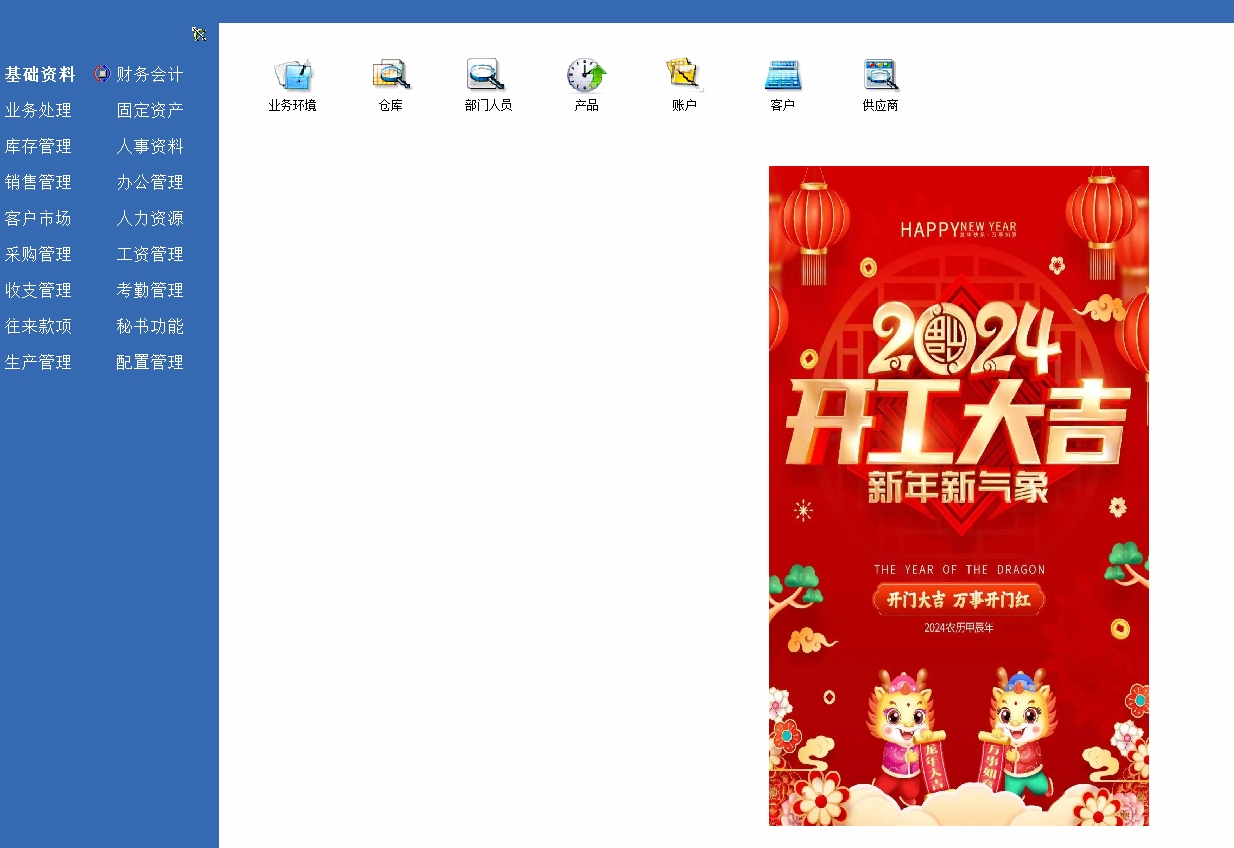Open 配置管理 configuration management

pos(150,363)
